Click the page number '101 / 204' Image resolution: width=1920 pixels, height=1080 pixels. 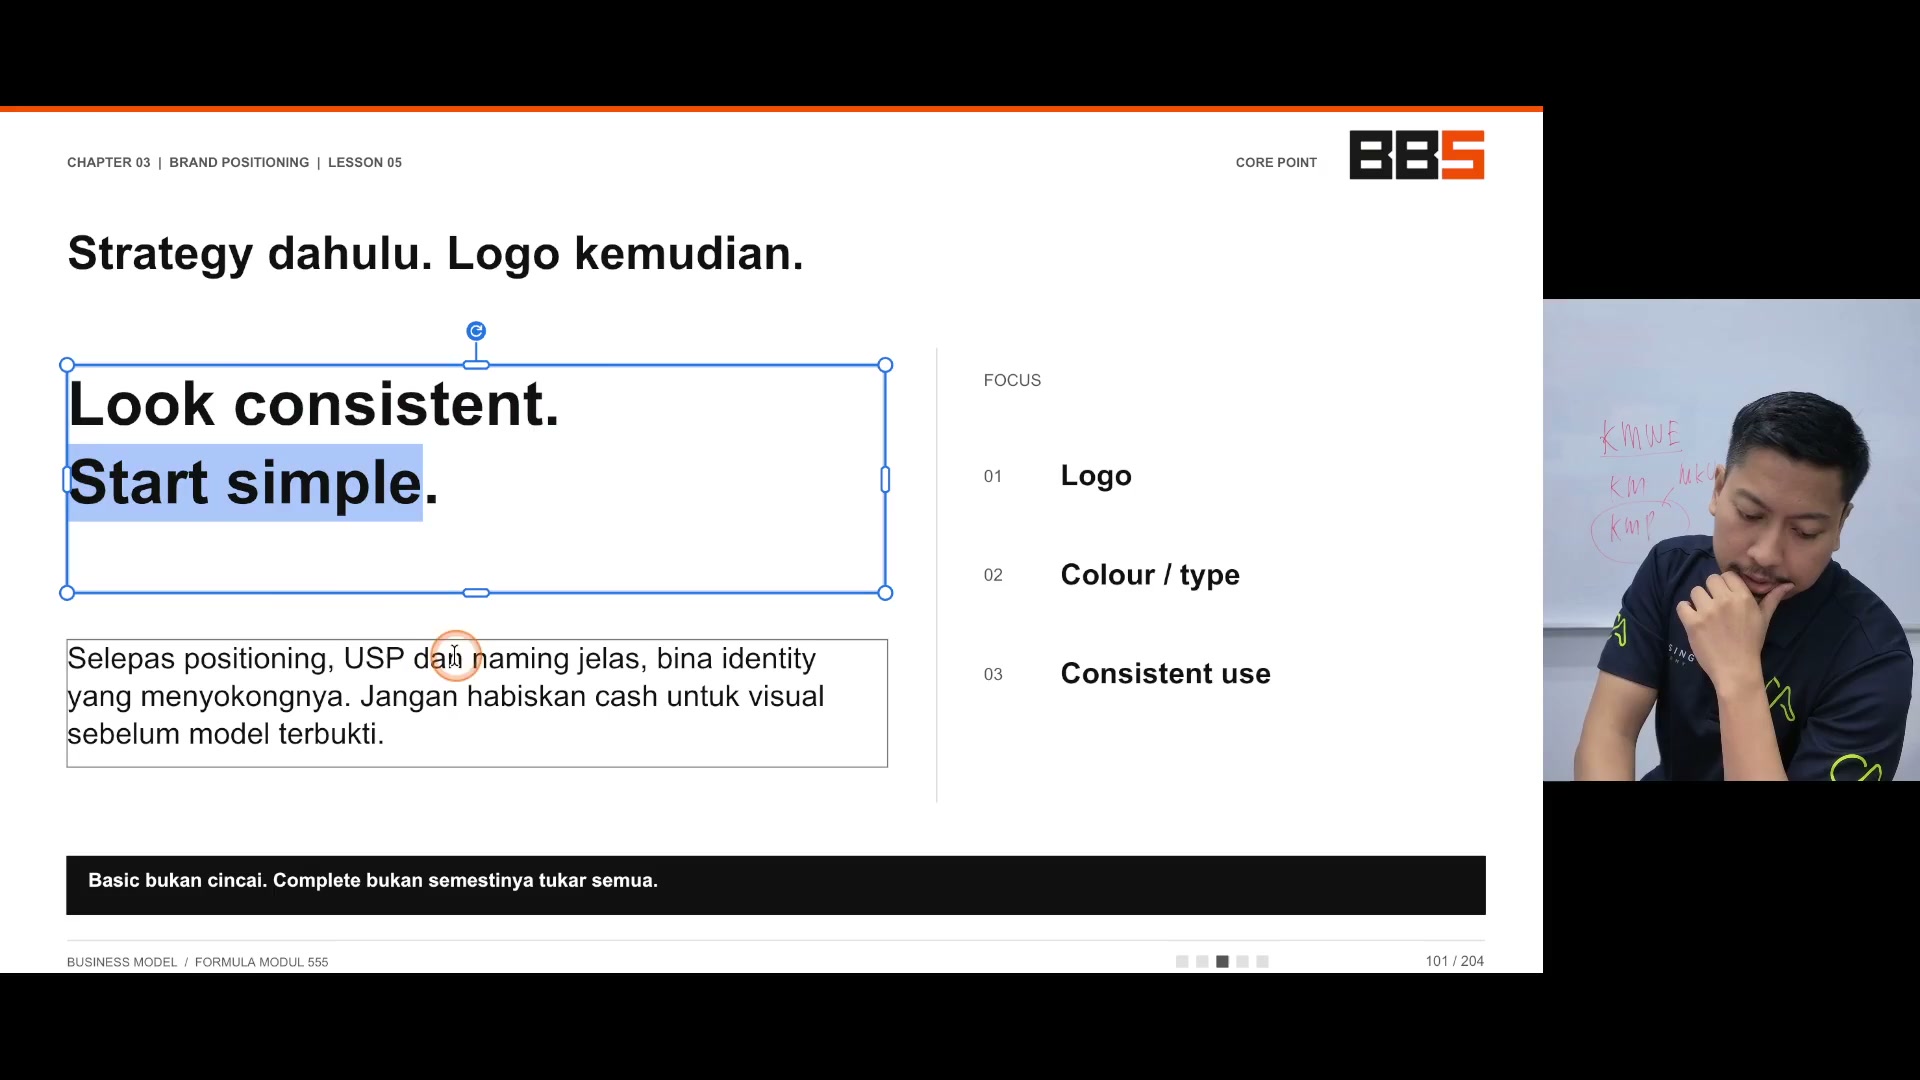[1455, 961]
